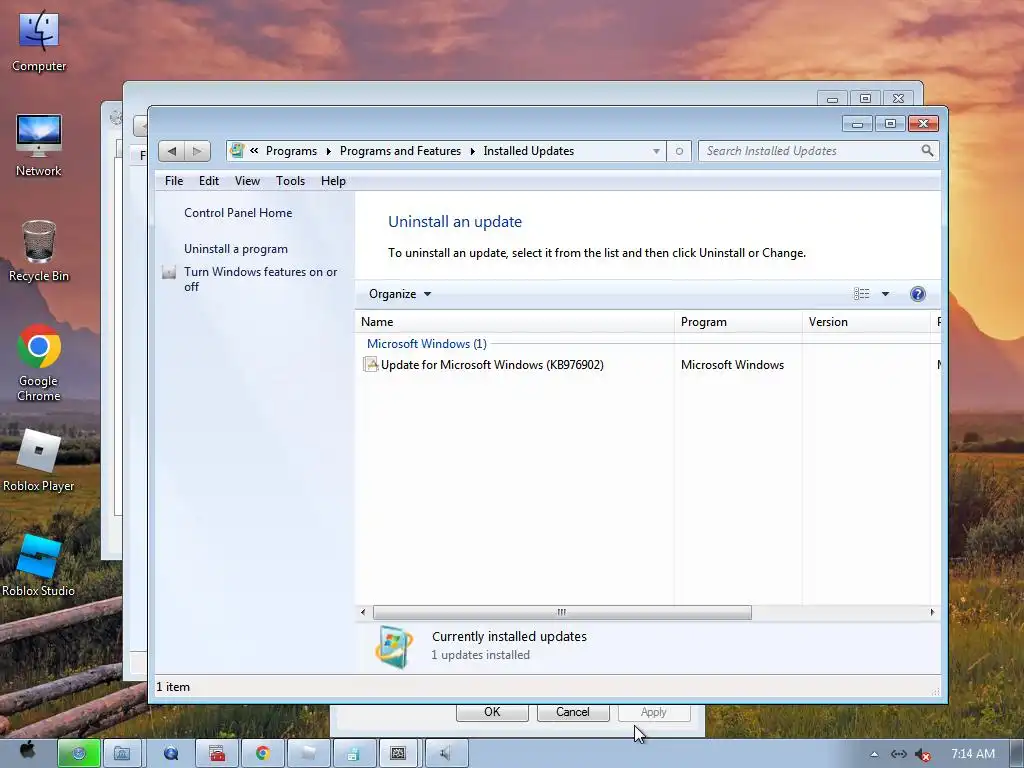Go to Control Panel Home

(238, 213)
